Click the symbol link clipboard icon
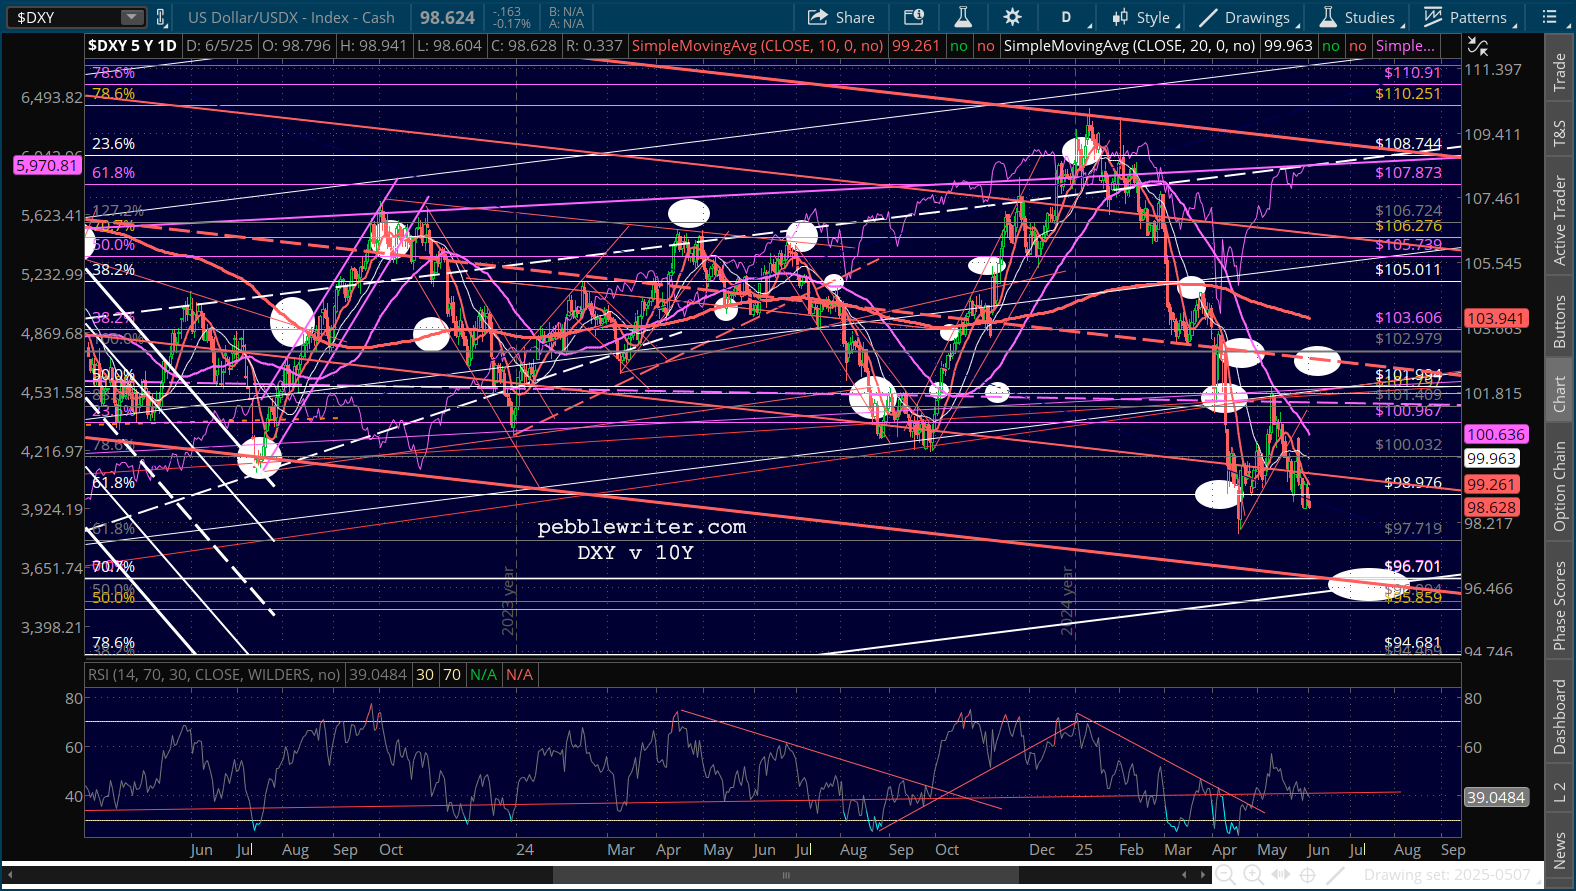The width and height of the screenshot is (1576, 891). (160, 17)
